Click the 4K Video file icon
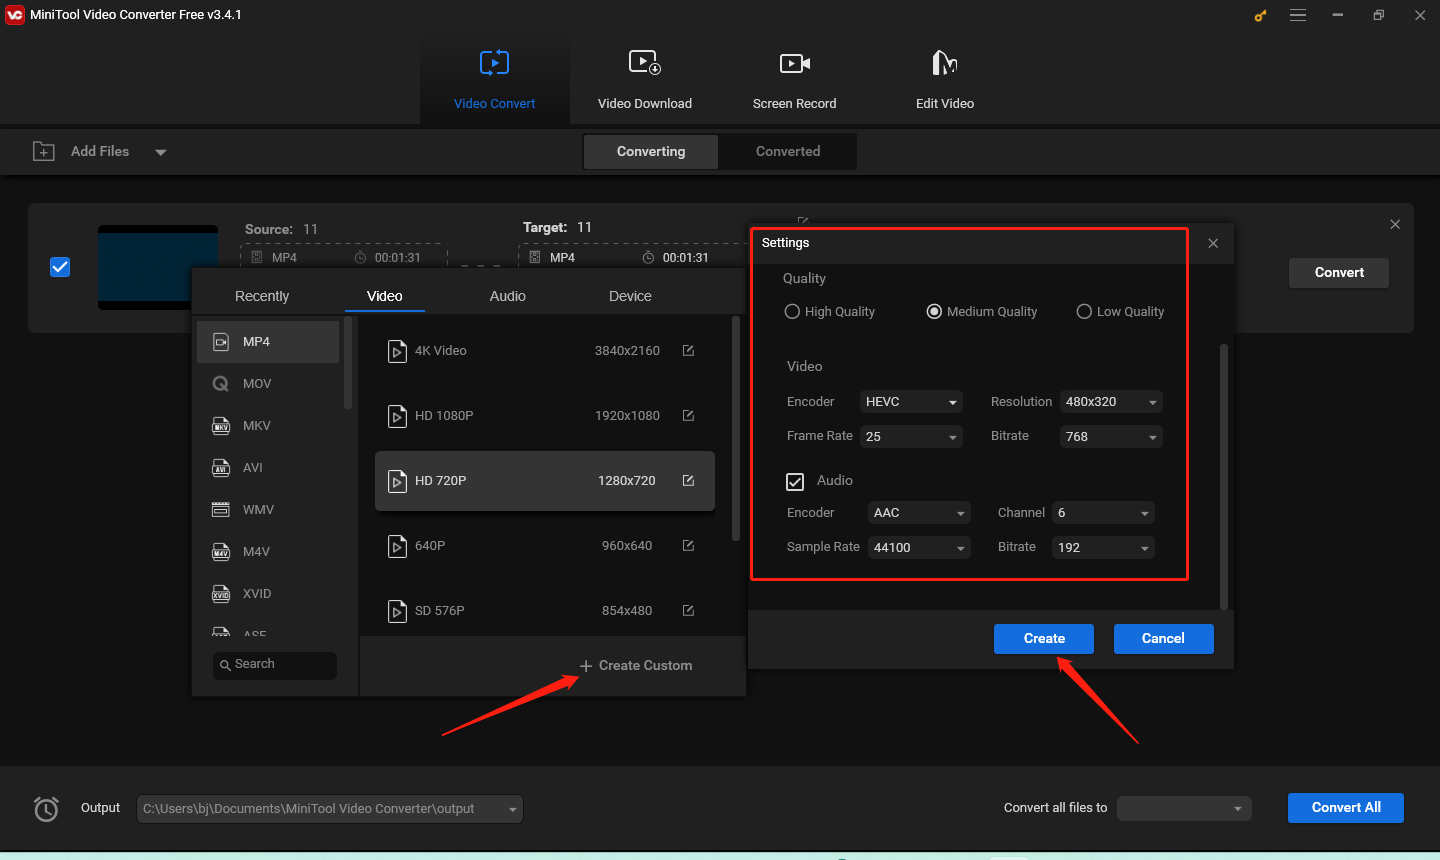The image size is (1440, 860). pos(397,351)
